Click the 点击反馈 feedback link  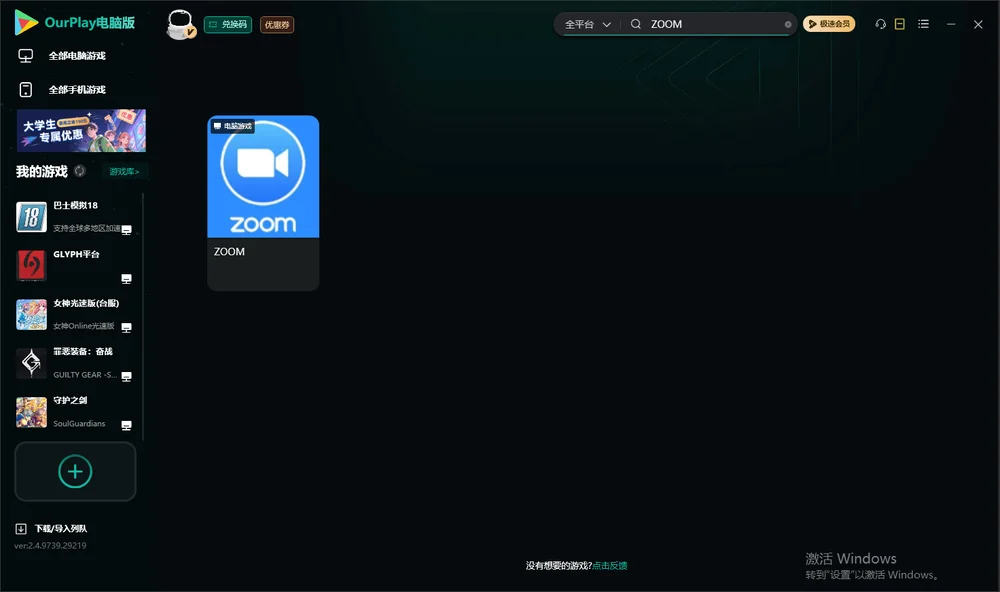pyautogui.click(x=610, y=565)
